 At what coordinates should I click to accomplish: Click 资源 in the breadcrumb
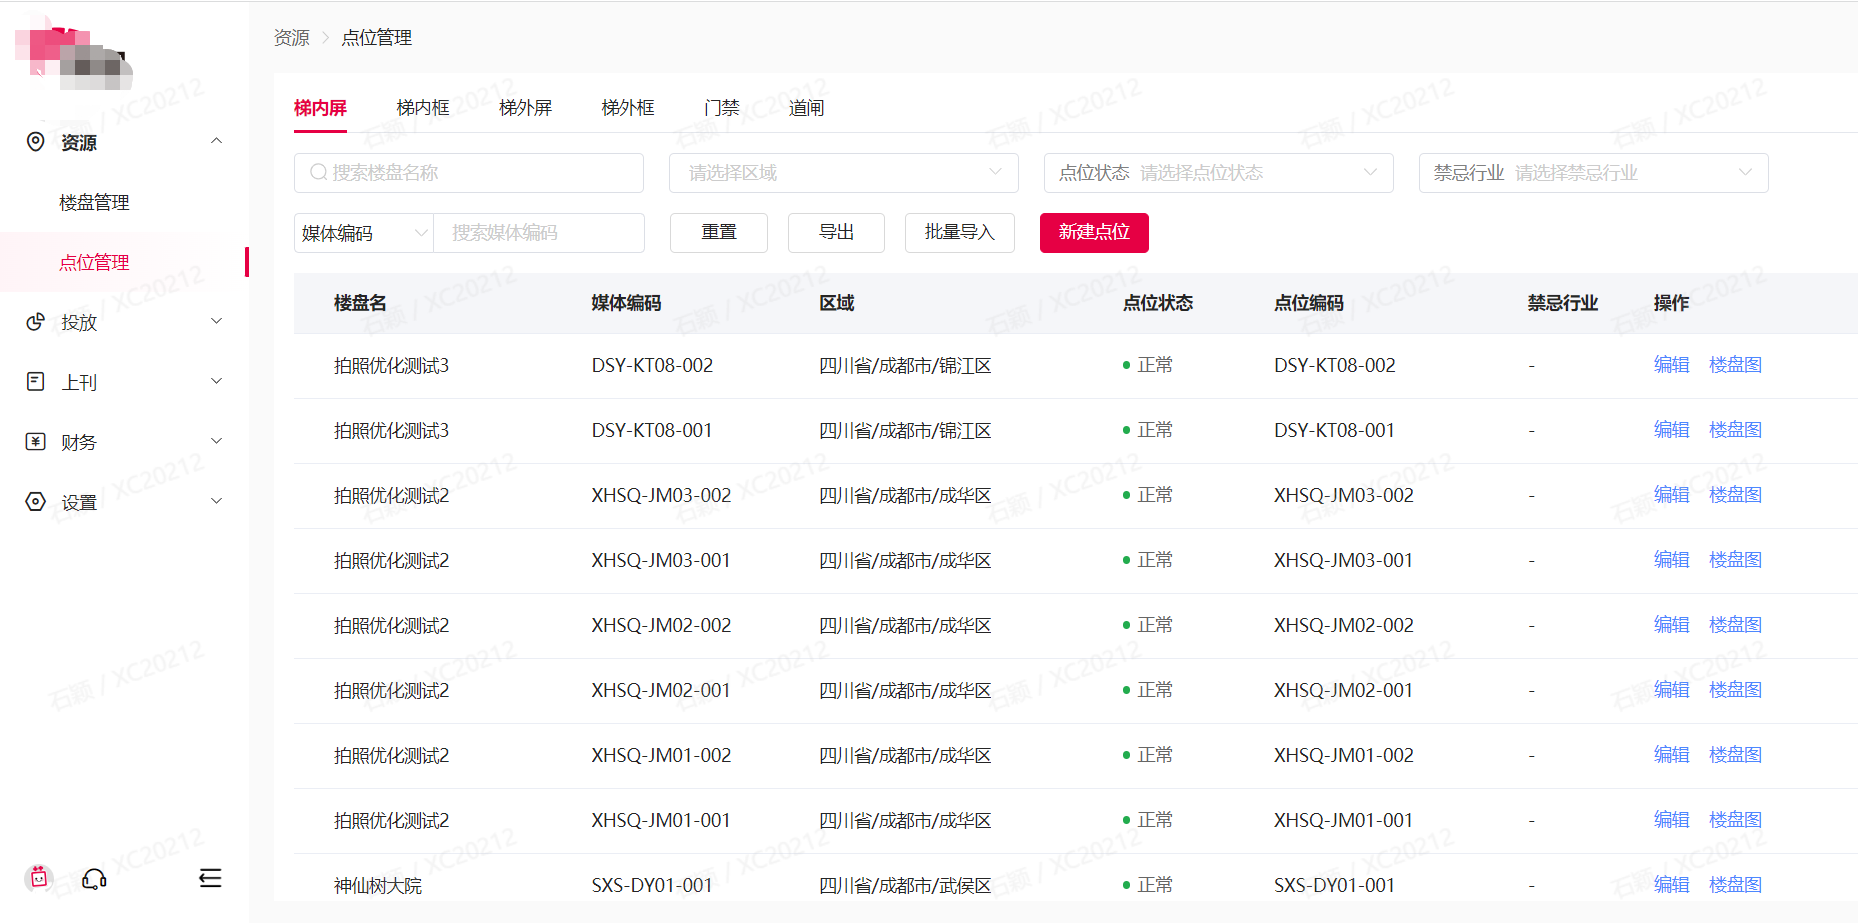pyautogui.click(x=292, y=38)
